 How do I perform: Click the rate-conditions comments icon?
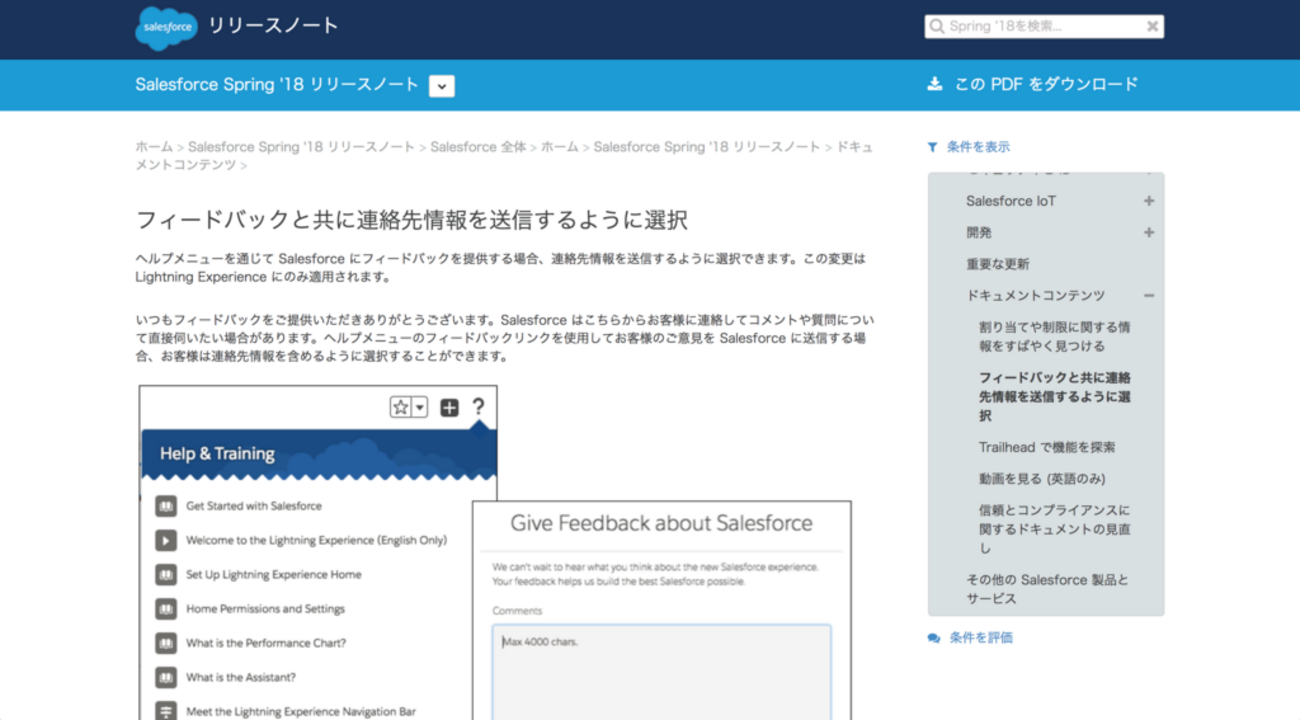coord(934,637)
